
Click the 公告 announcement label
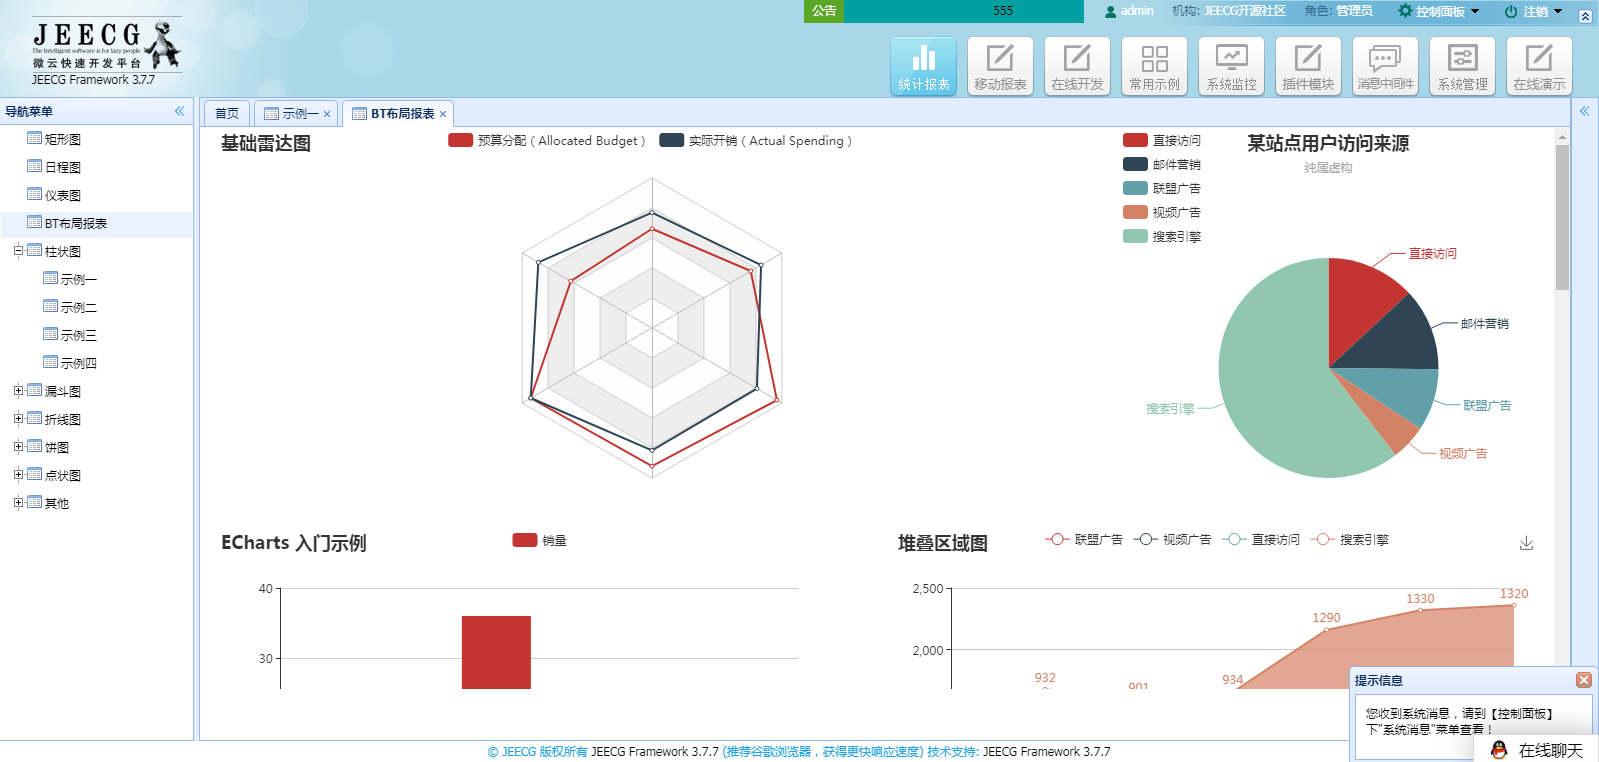824,11
